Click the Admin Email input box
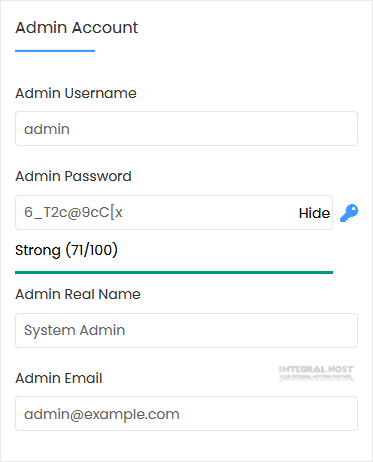This screenshot has width=373, height=462. 186,414
